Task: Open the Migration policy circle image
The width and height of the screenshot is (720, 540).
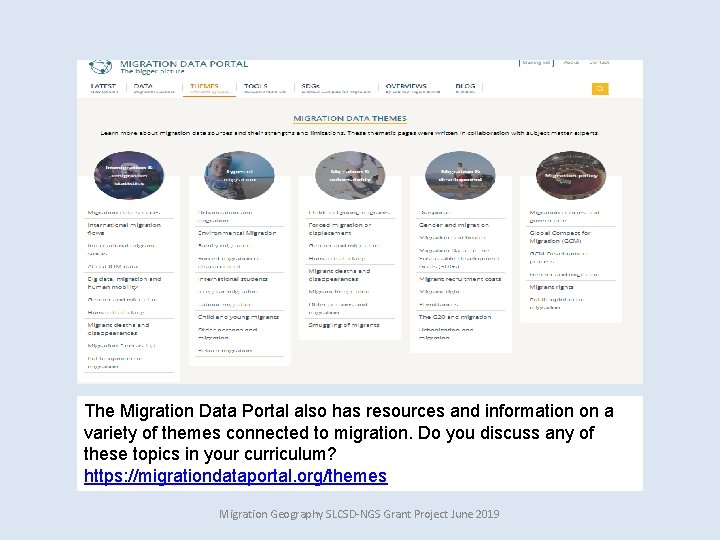Action: pos(571,175)
